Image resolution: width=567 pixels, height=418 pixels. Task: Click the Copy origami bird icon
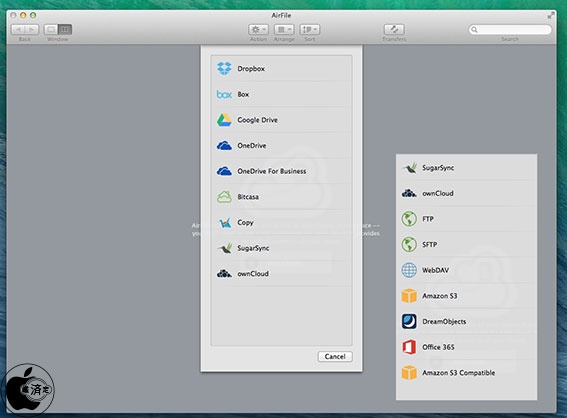pyautogui.click(x=225, y=222)
